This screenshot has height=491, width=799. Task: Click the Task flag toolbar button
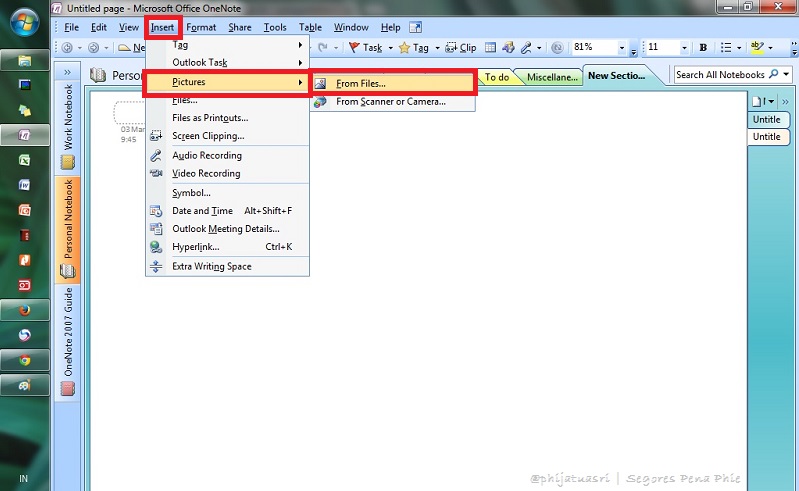366,47
